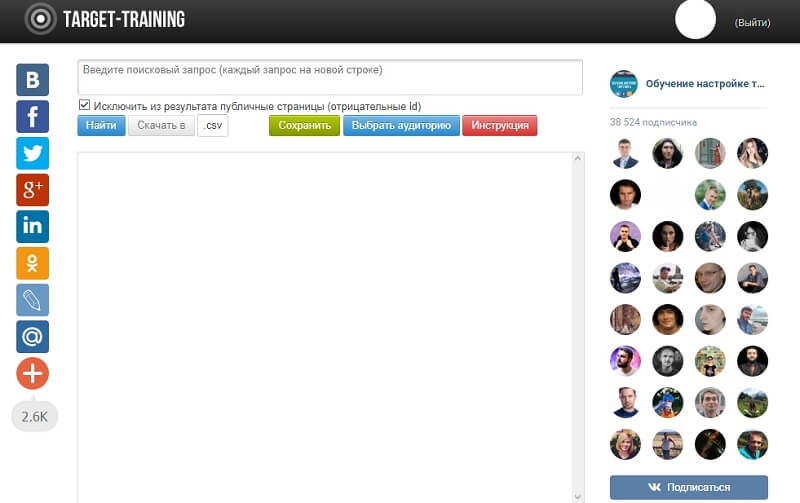Viewport: 800px width, 503px height.
Task: Click the LiveJournal pencil share icon
Action: point(33,300)
